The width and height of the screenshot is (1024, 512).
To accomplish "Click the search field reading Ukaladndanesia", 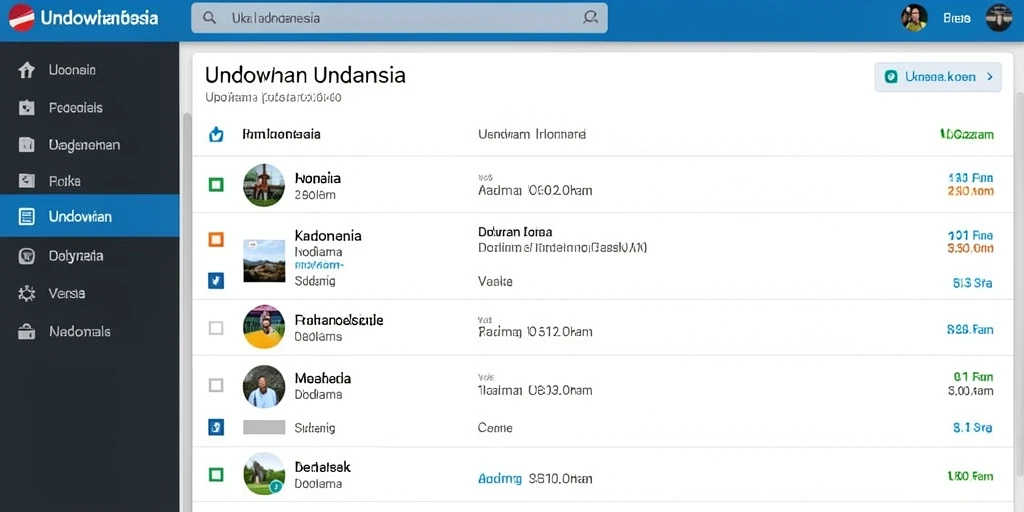I will pyautogui.click(x=399, y=18).
